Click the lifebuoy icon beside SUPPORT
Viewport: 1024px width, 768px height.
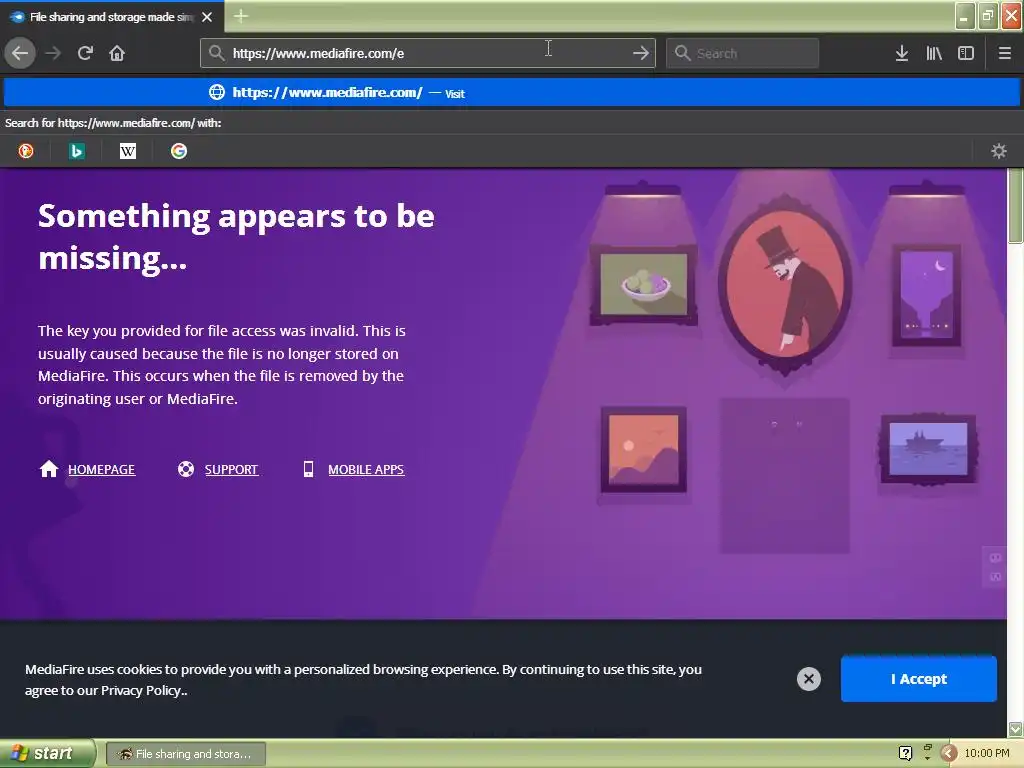tap(186, 469)
